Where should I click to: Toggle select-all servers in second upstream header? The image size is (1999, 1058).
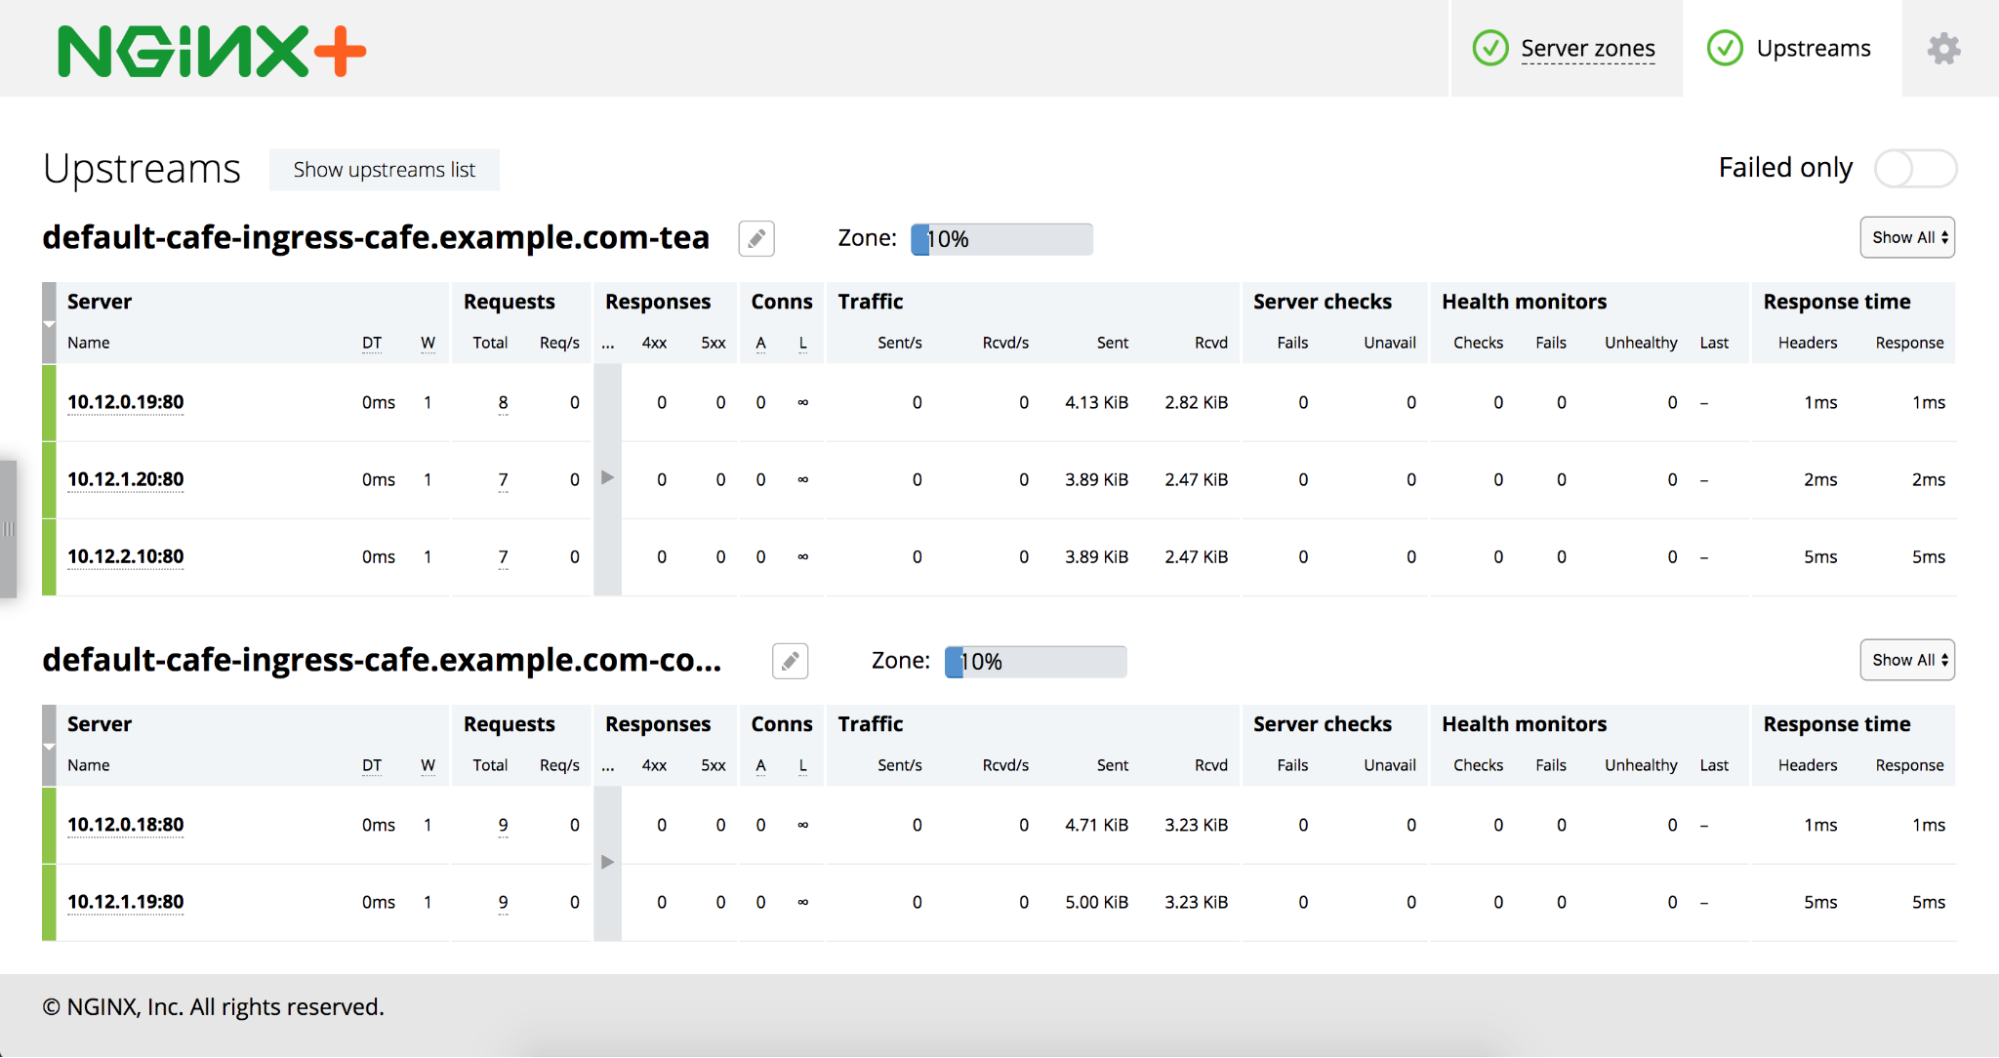coord(49,746)
